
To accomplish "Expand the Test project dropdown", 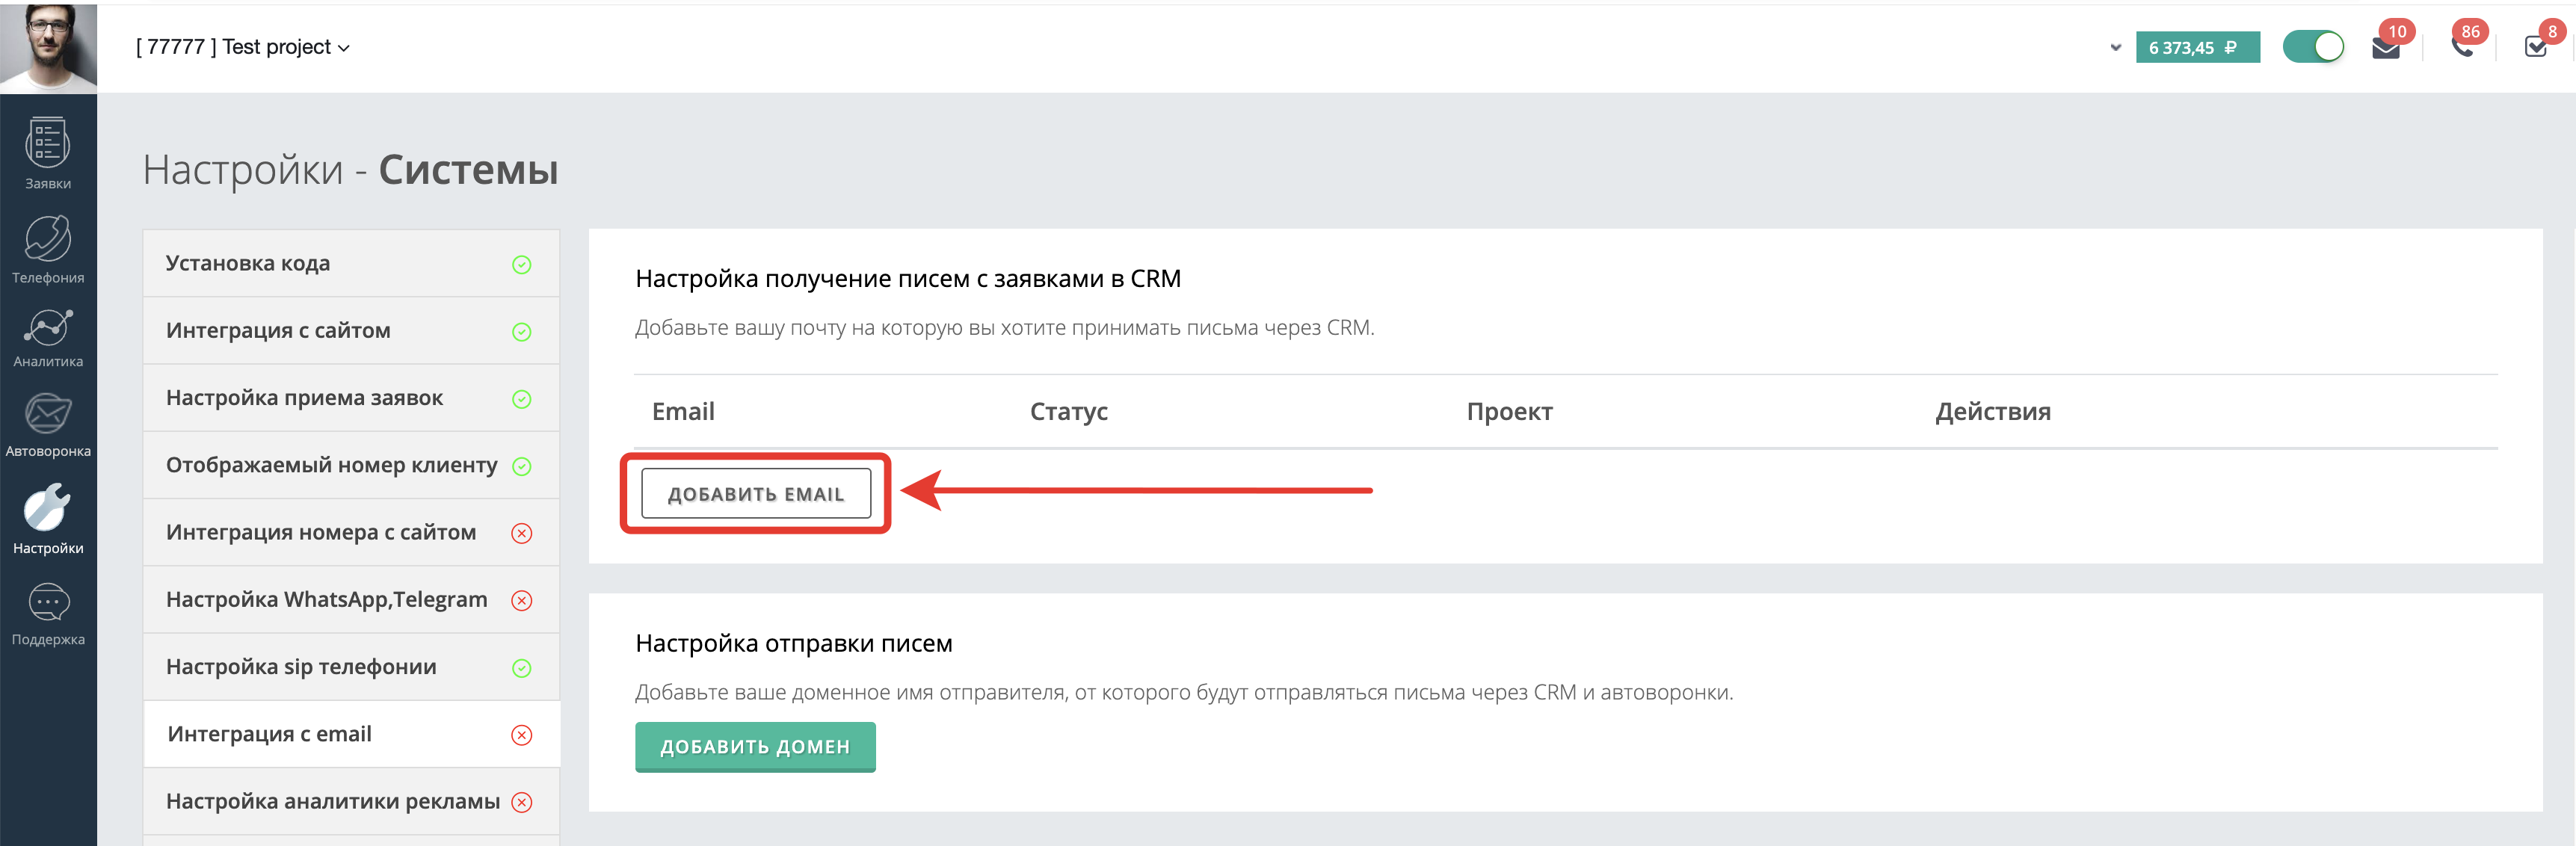I will pos(243,47).
